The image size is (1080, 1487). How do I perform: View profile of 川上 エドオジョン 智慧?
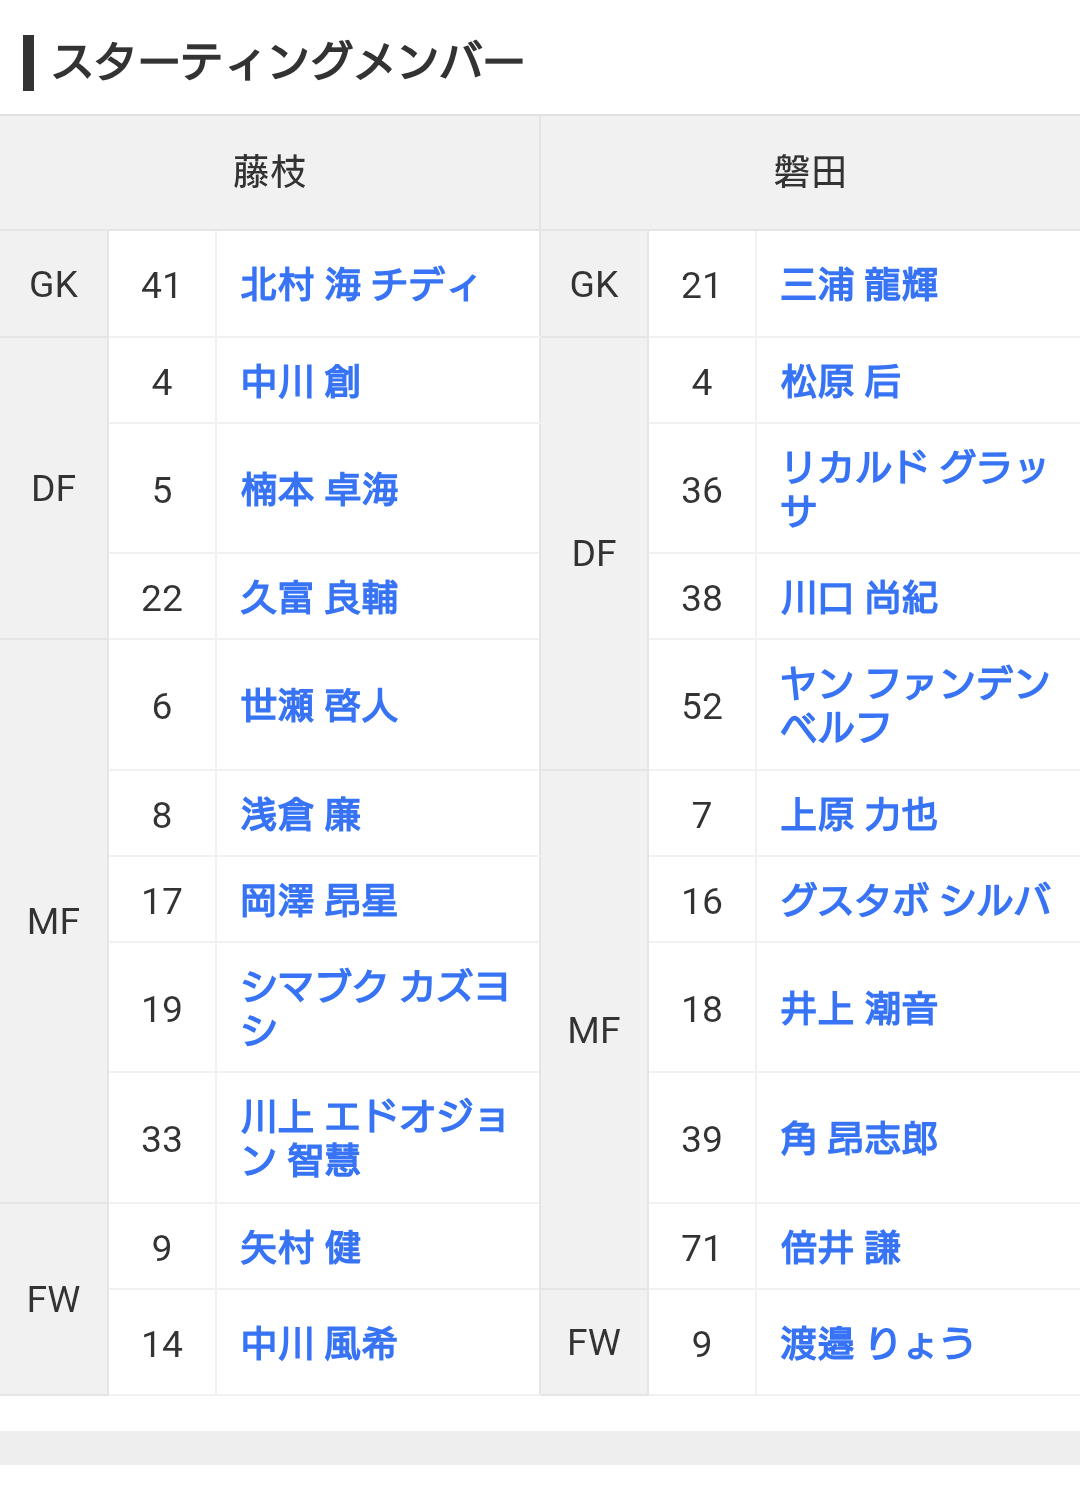[x=375, y=1138]
